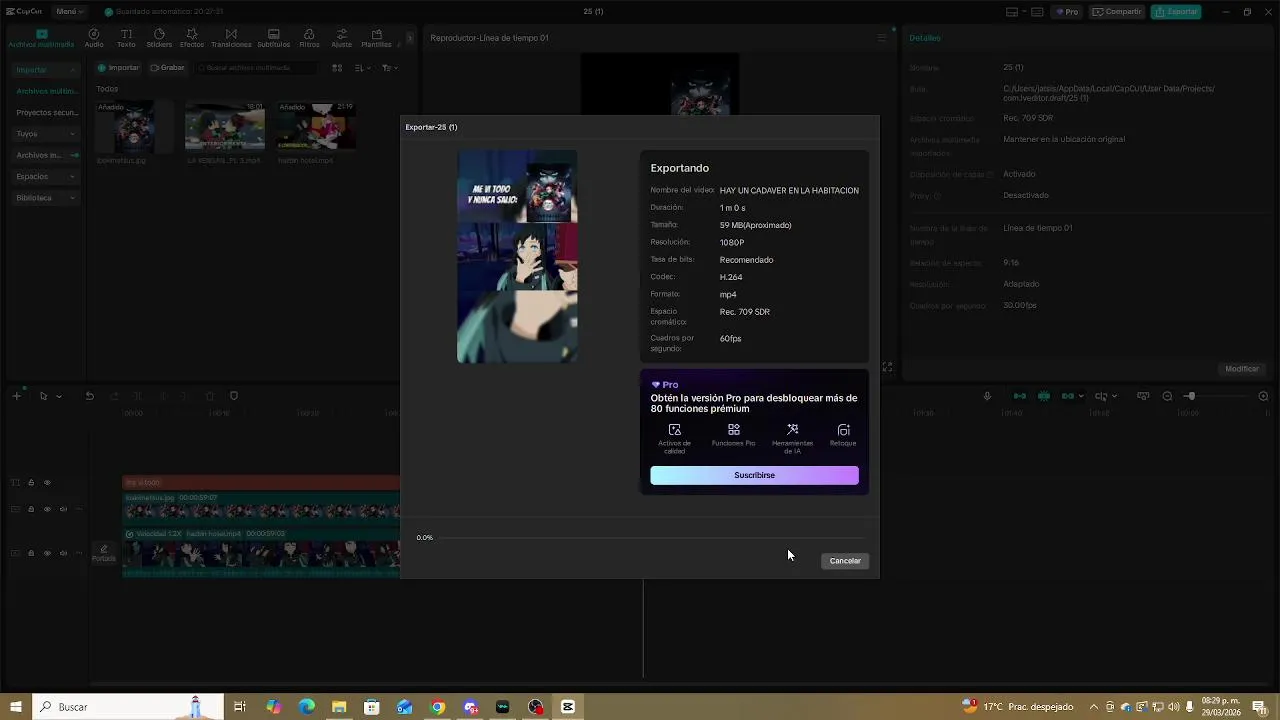The image size is (1280, 720).
Task: Lock the hazbin hotel main track
Action: tap(31, 553)
